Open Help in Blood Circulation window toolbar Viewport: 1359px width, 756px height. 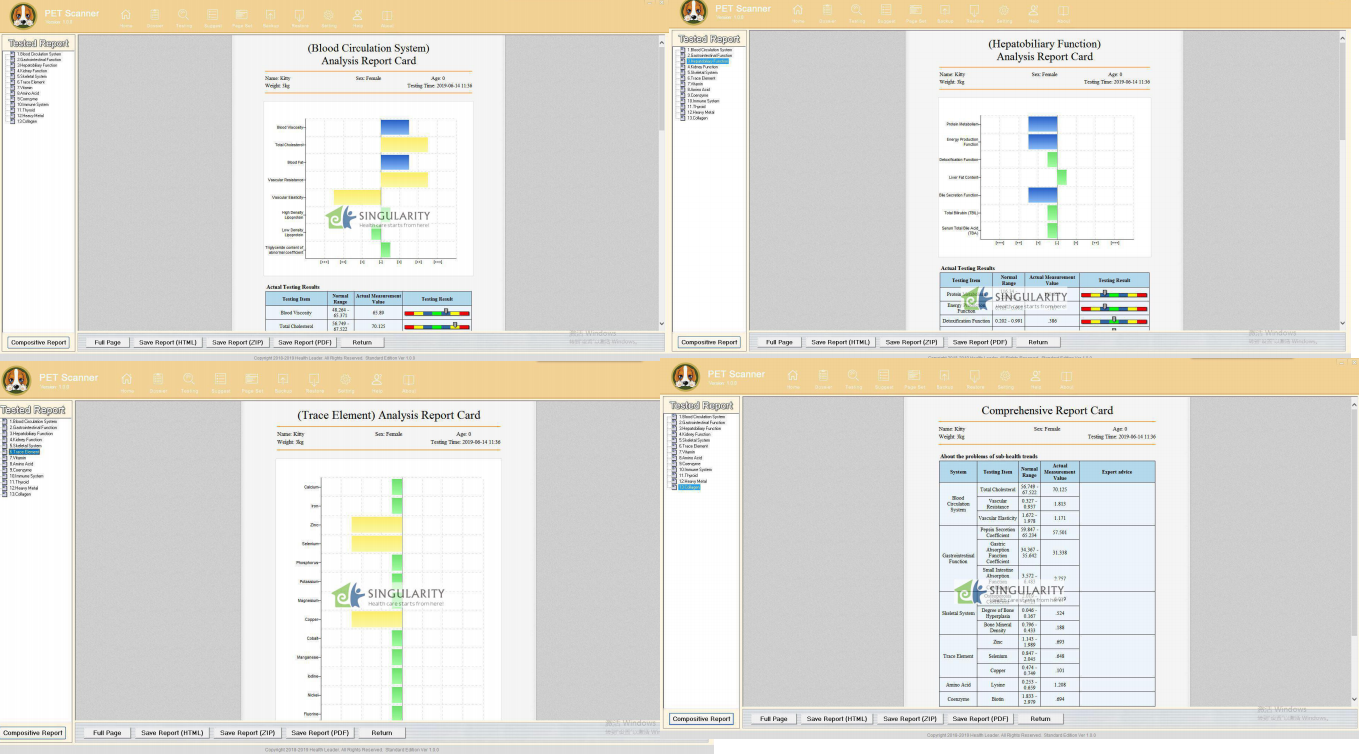pyautogui.click(x=359, y=16)
